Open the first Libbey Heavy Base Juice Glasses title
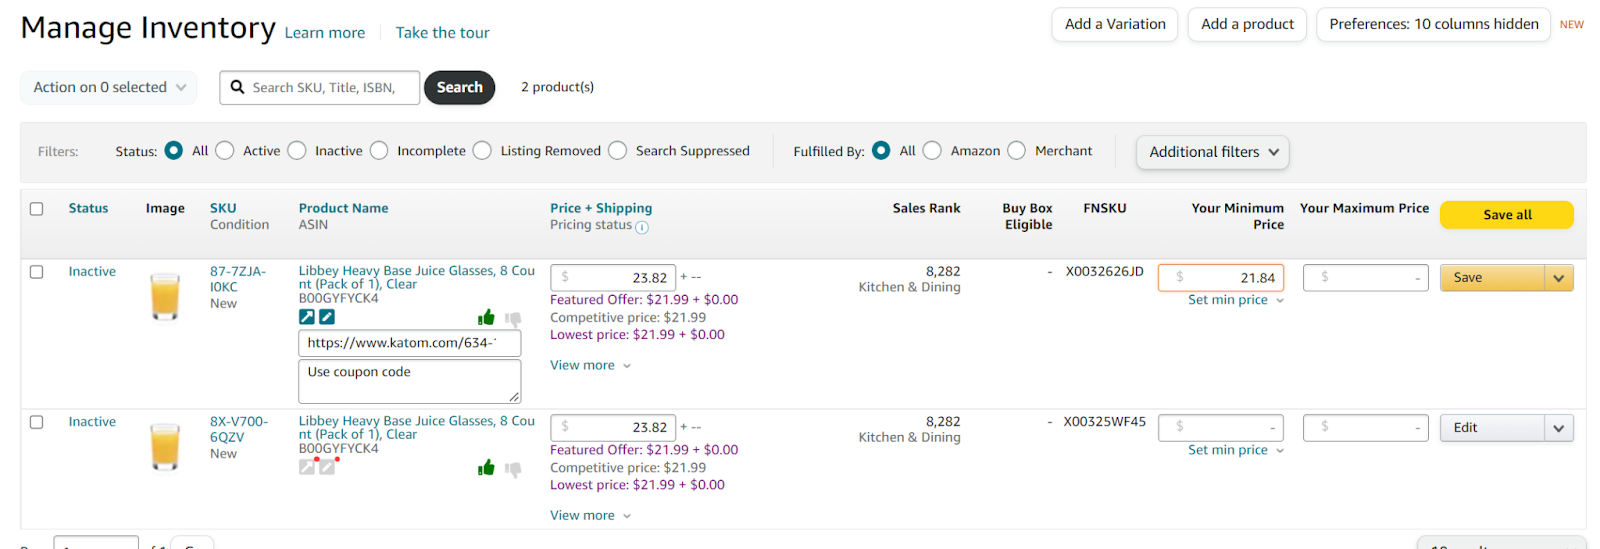Screen dimensions: 1600x549 pos(417,277)
